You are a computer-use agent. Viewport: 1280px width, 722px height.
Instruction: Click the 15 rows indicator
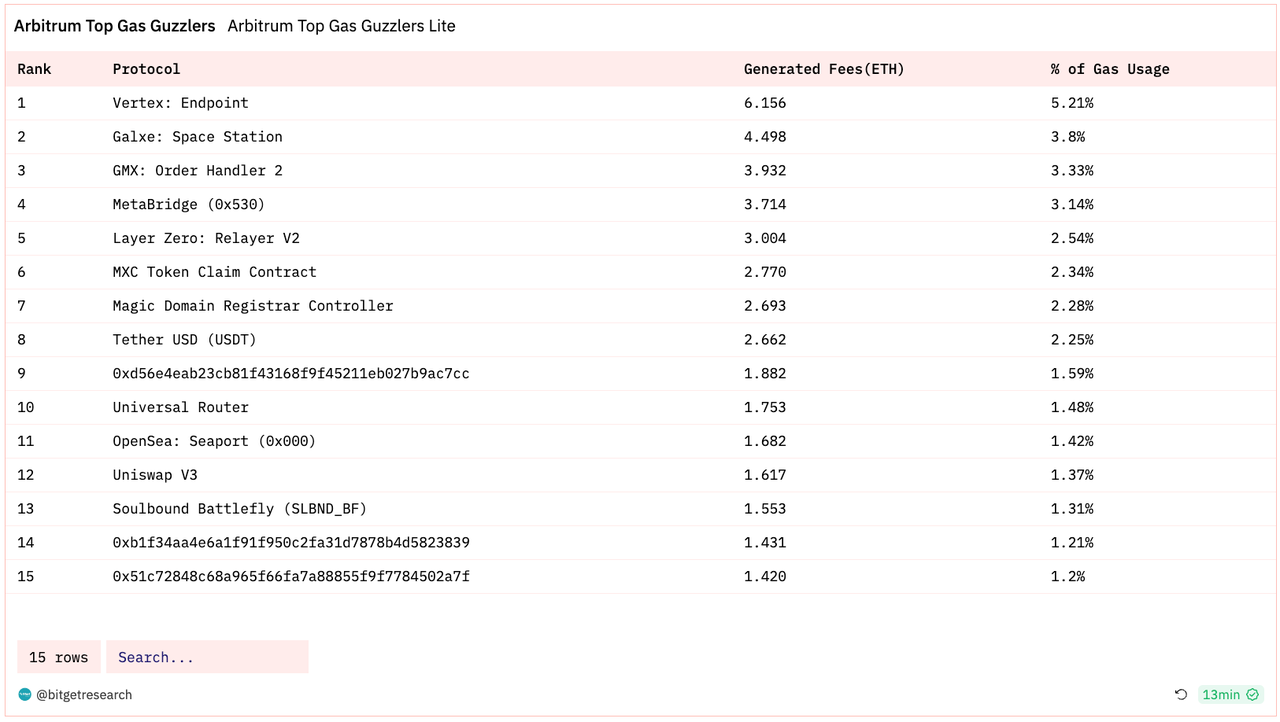click(59, 657)
